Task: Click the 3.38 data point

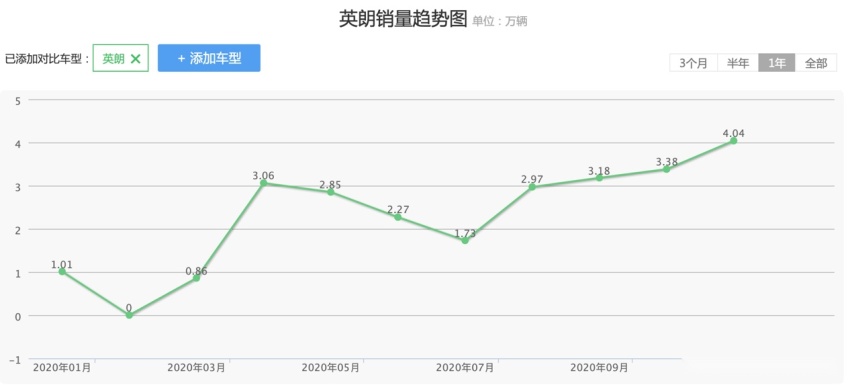Action: (x=666, y=169)
